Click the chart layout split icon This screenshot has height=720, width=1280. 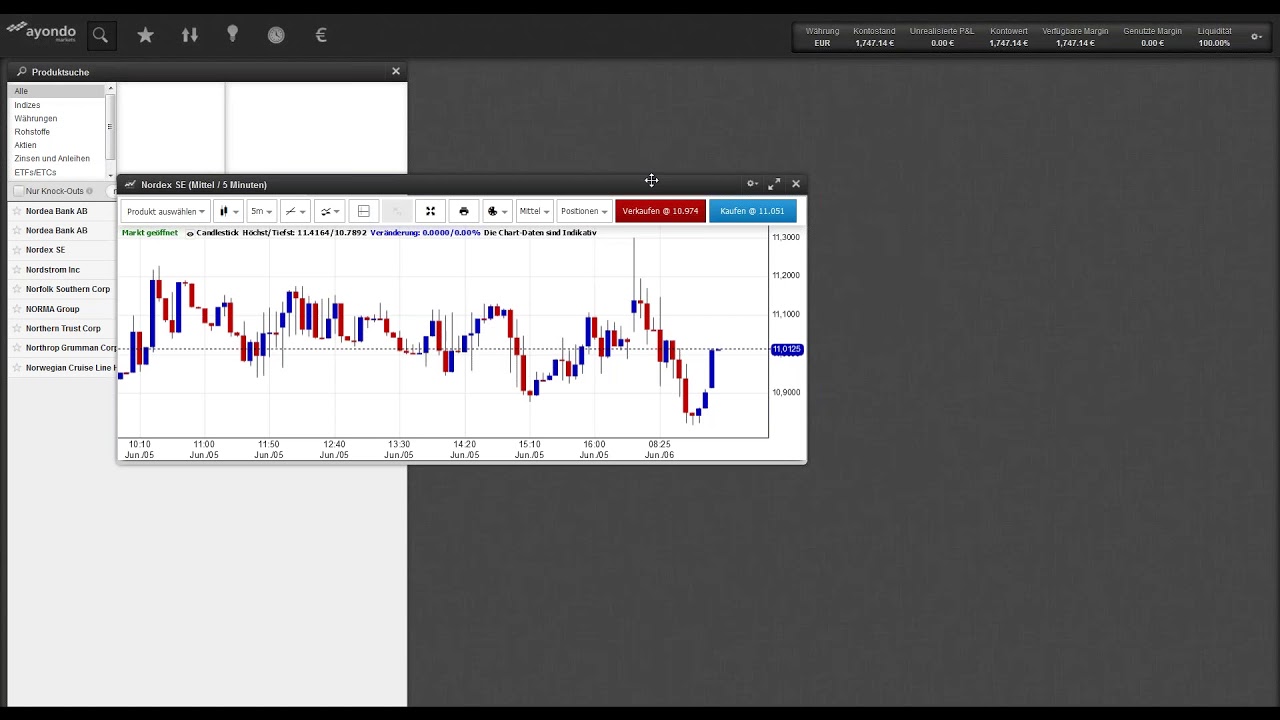[364, 211]
